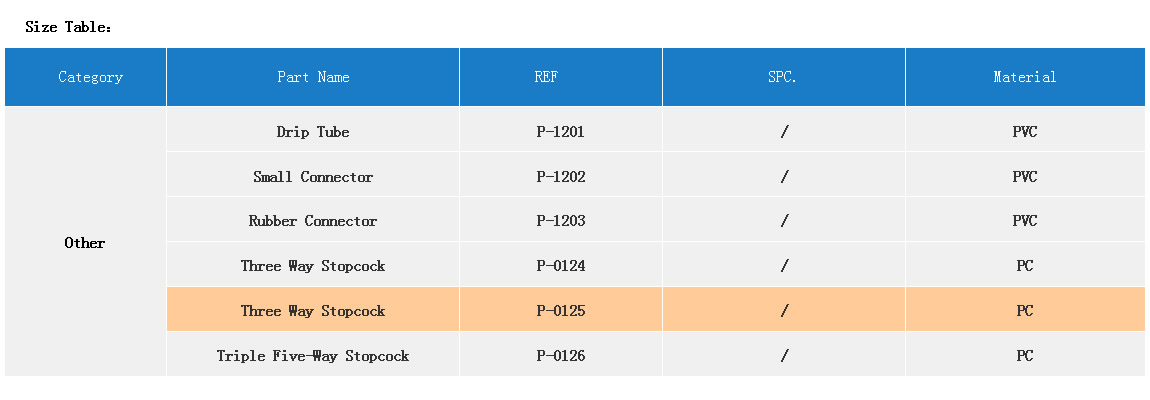
Task: Click the Size Table heading text
Action: 68,27
